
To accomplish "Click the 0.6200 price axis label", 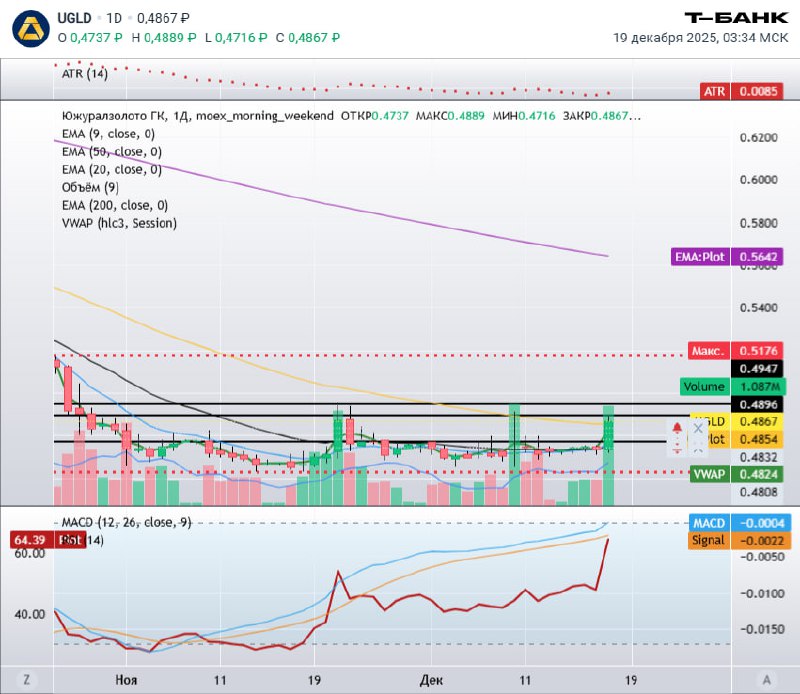I will coord(759,137).
